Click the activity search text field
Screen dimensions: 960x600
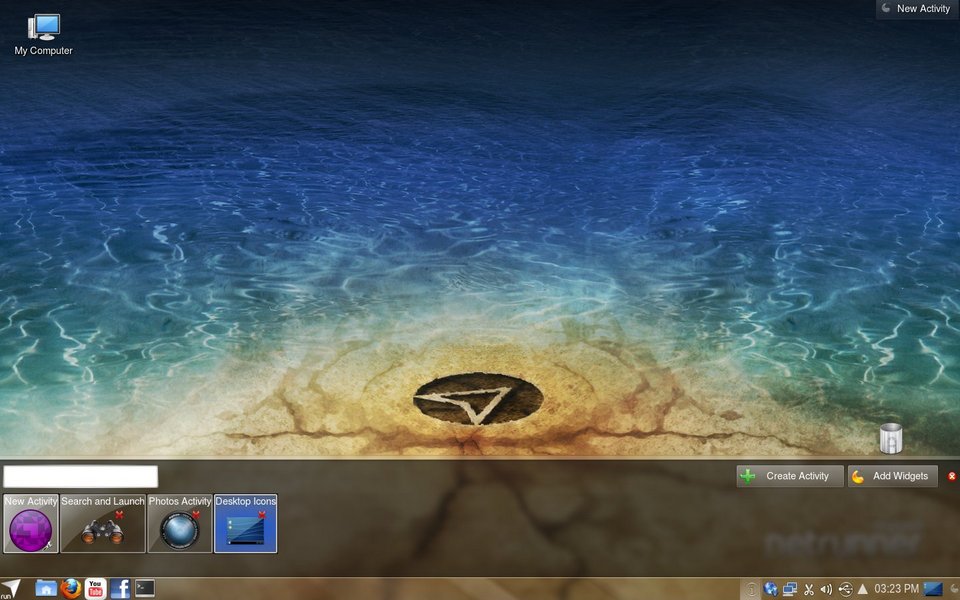tap(80, 476)
